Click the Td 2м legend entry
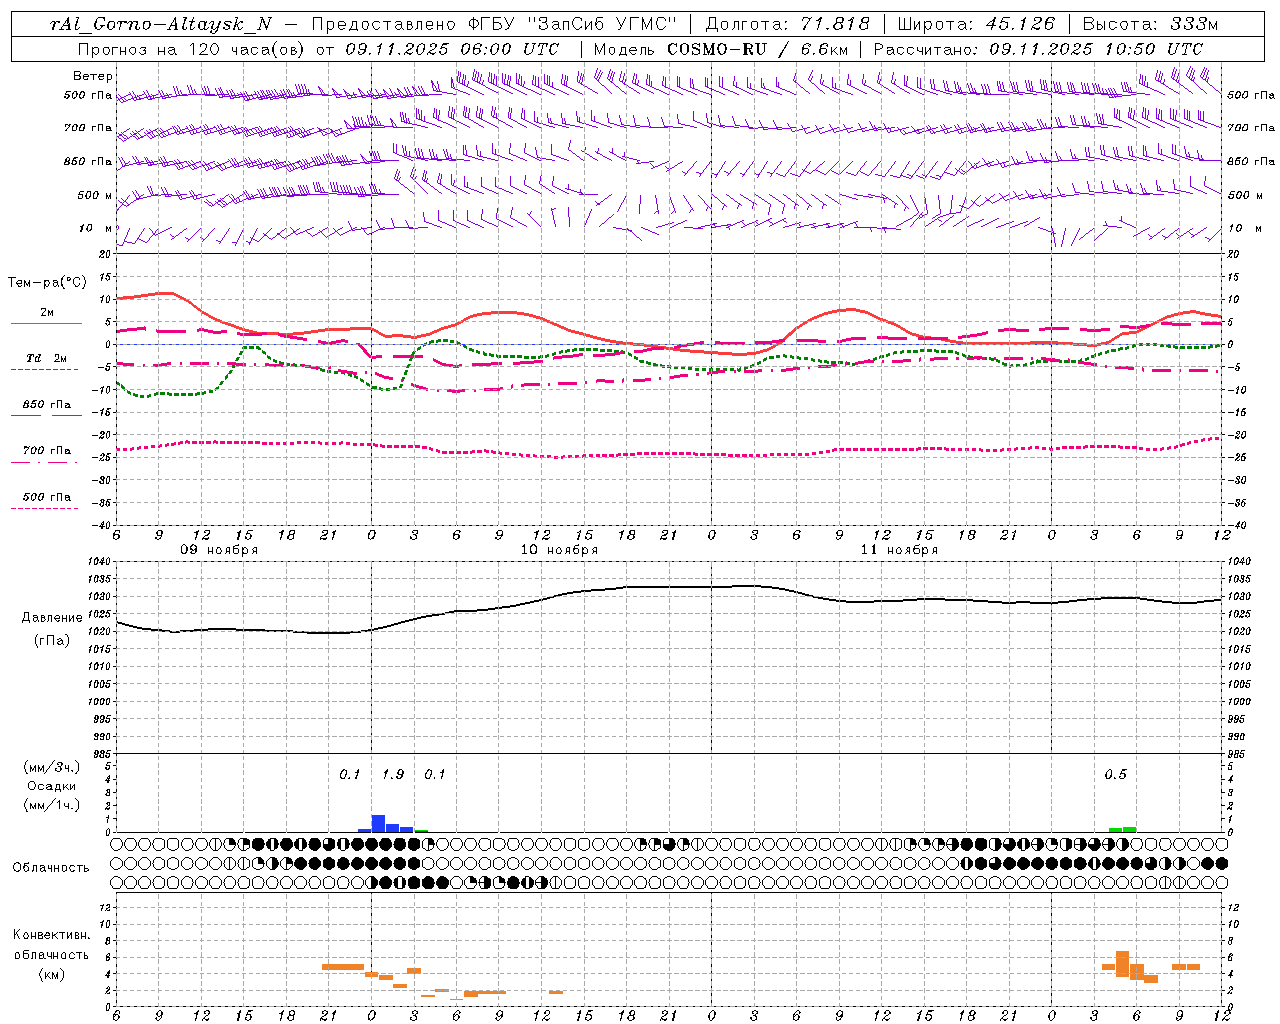Viewport: 1280px width, 1024px height. 46,362
